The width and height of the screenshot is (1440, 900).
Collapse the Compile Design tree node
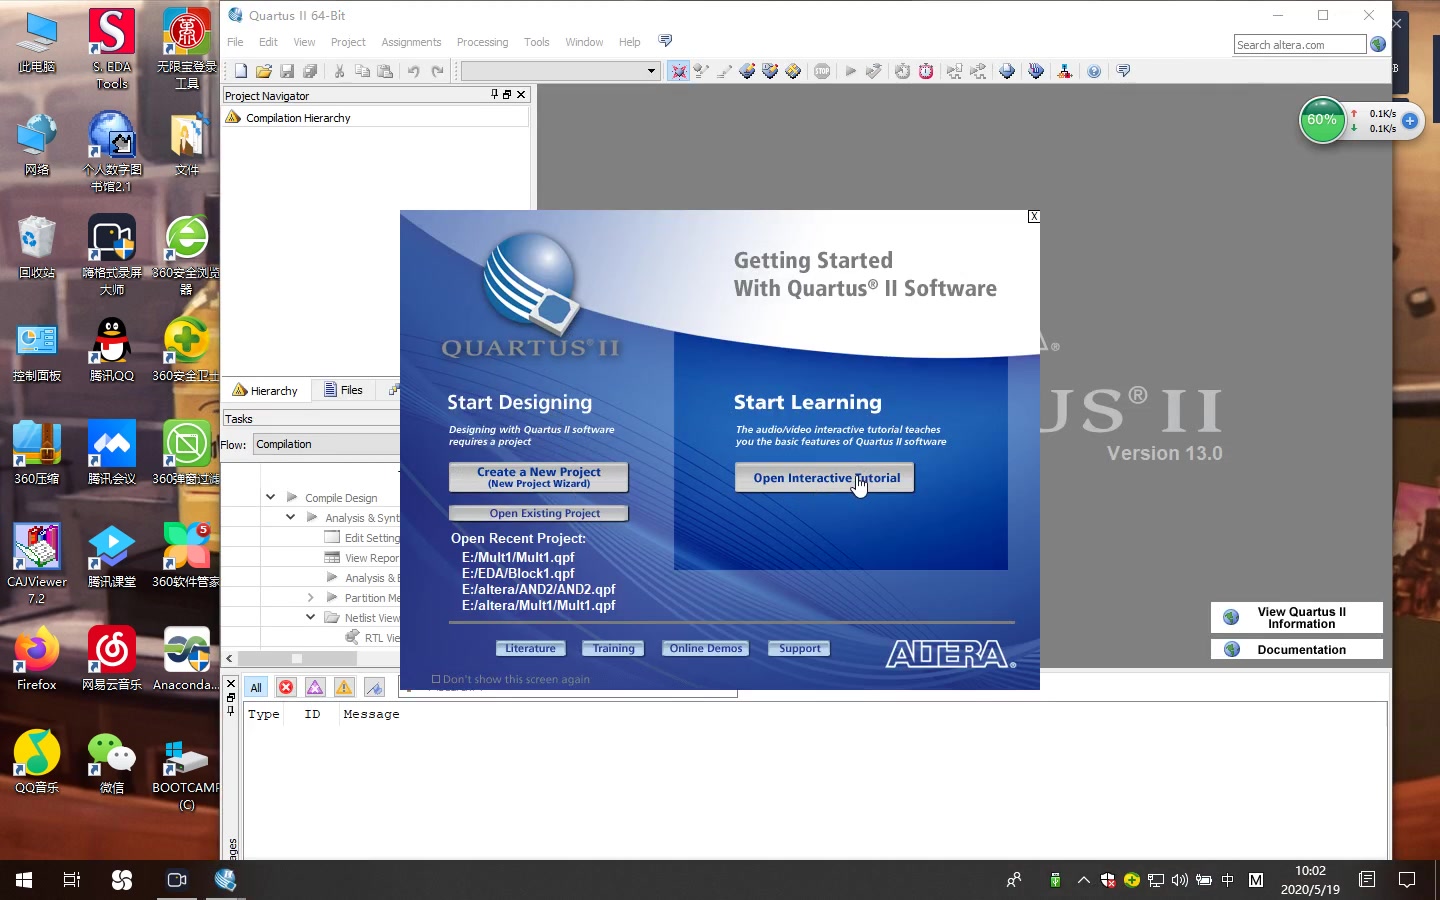[270, 497]
